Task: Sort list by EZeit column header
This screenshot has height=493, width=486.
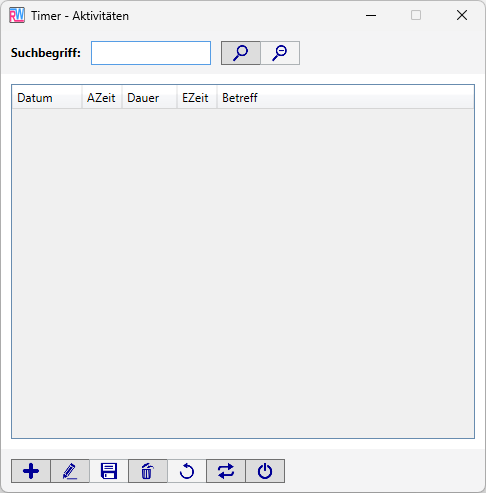Action: coord(197,98)
